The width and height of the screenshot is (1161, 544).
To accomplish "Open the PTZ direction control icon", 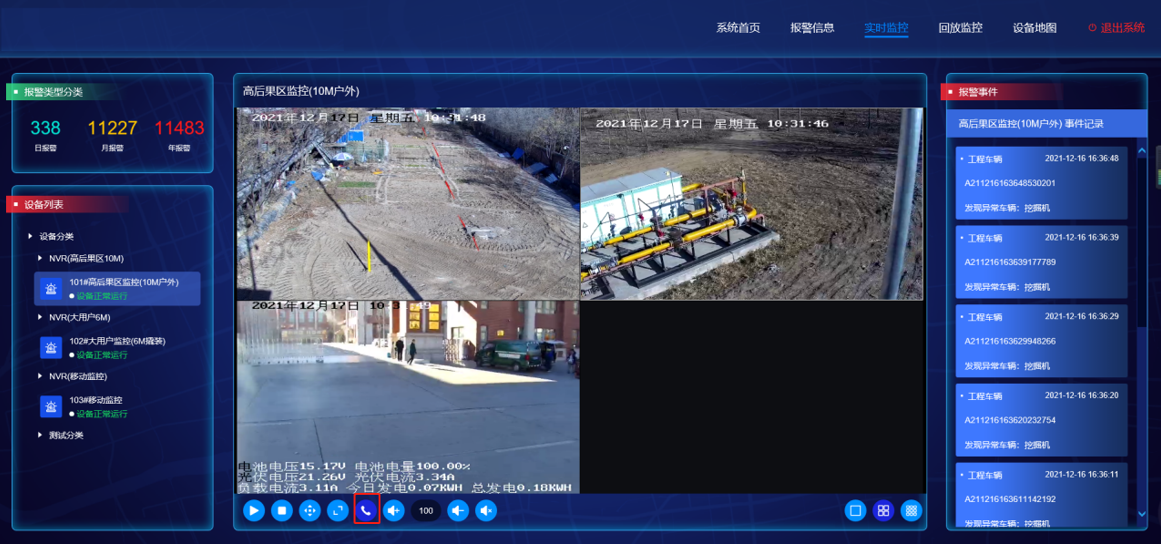I will [310, 511].
